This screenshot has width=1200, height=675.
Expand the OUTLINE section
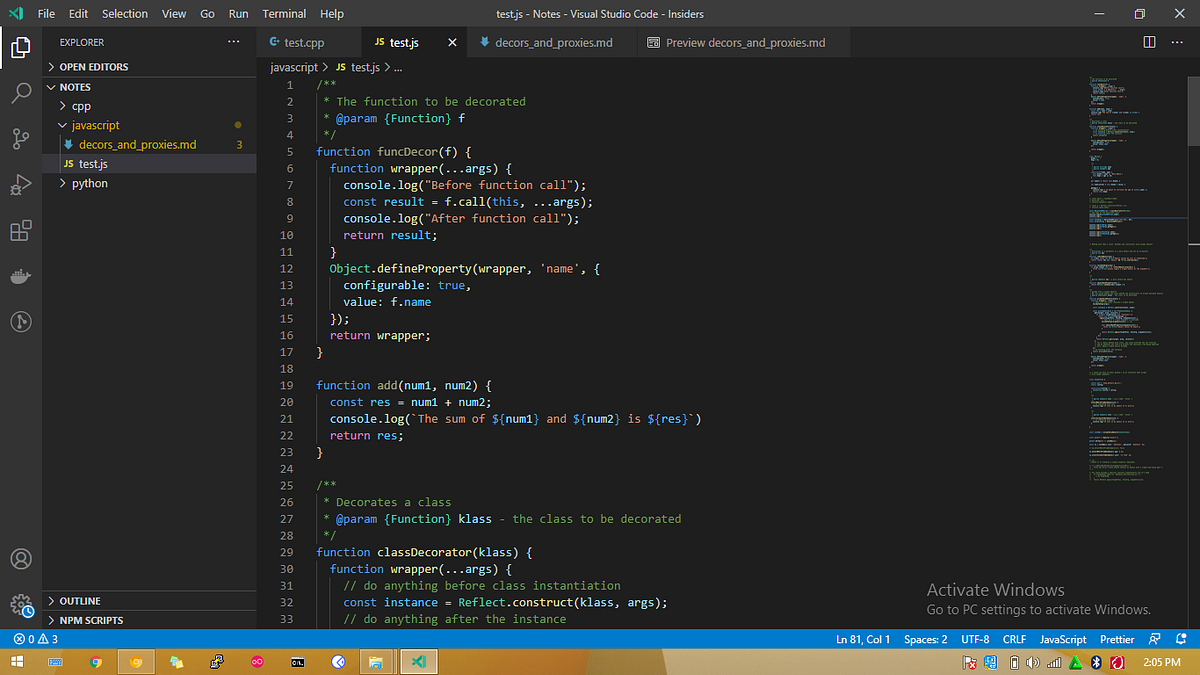pos(150,601)
